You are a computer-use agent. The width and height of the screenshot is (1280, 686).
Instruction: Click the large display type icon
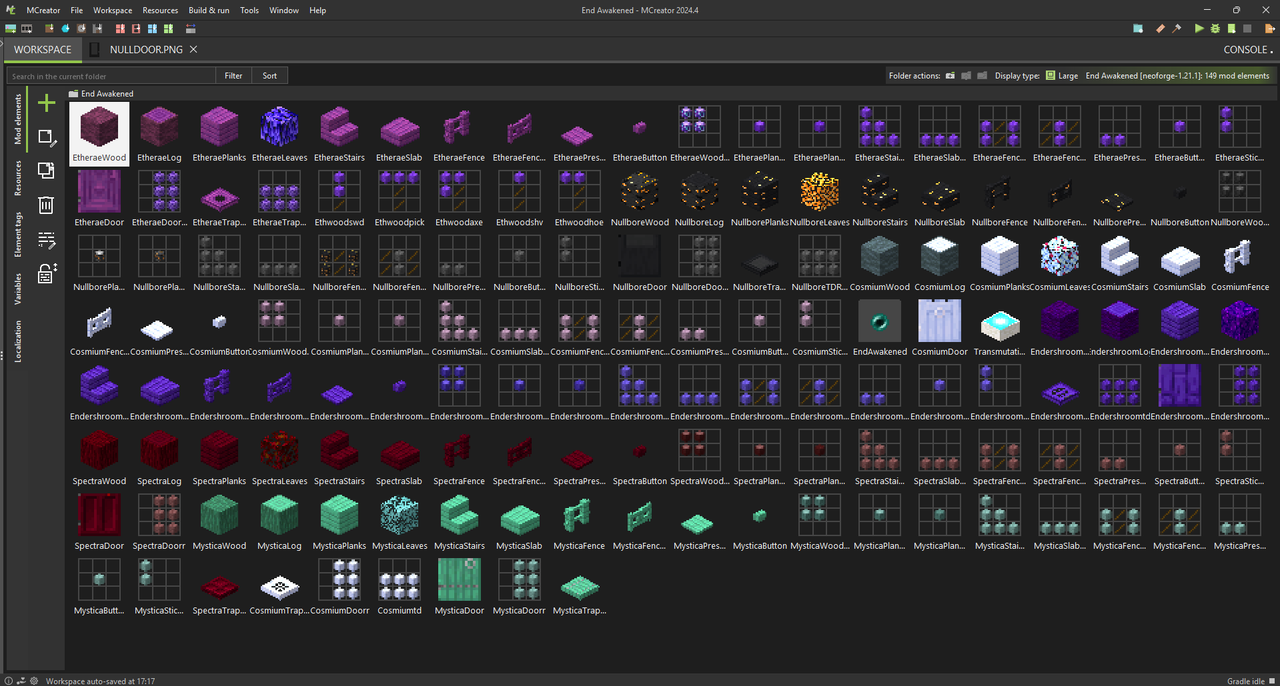point(1050,75)
